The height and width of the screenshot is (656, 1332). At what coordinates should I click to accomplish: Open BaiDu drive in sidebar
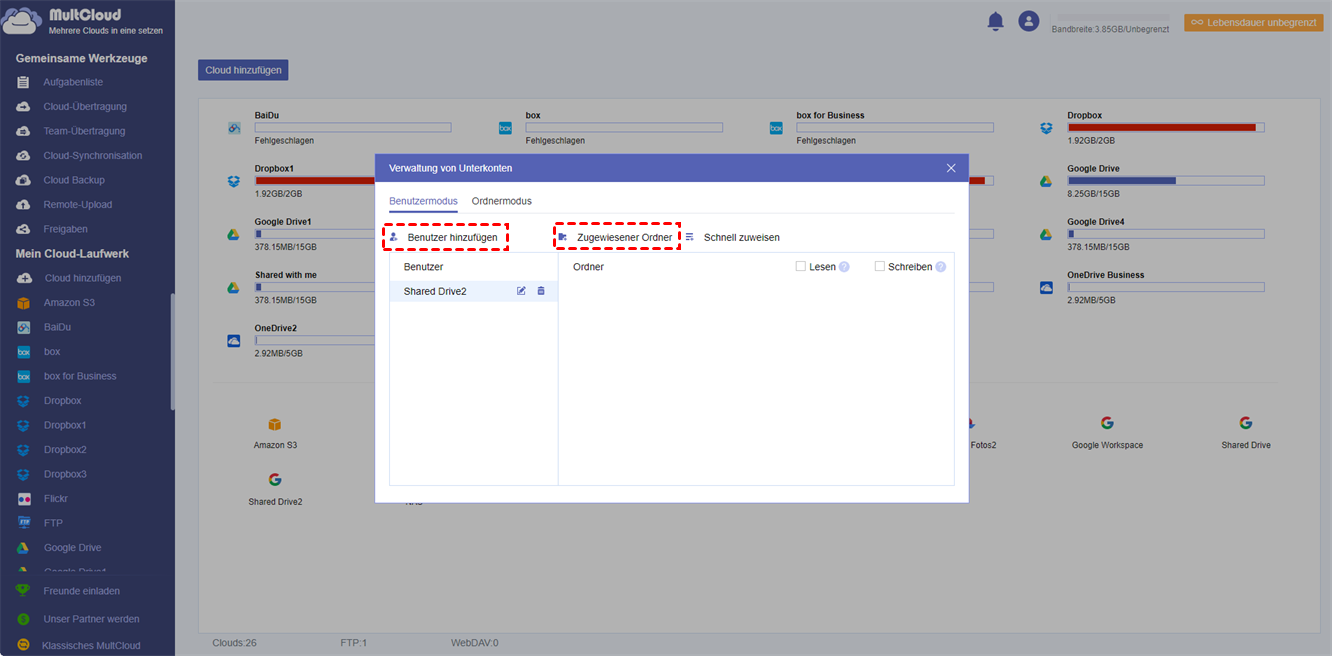pyautogui.click(x=58, y=327)
